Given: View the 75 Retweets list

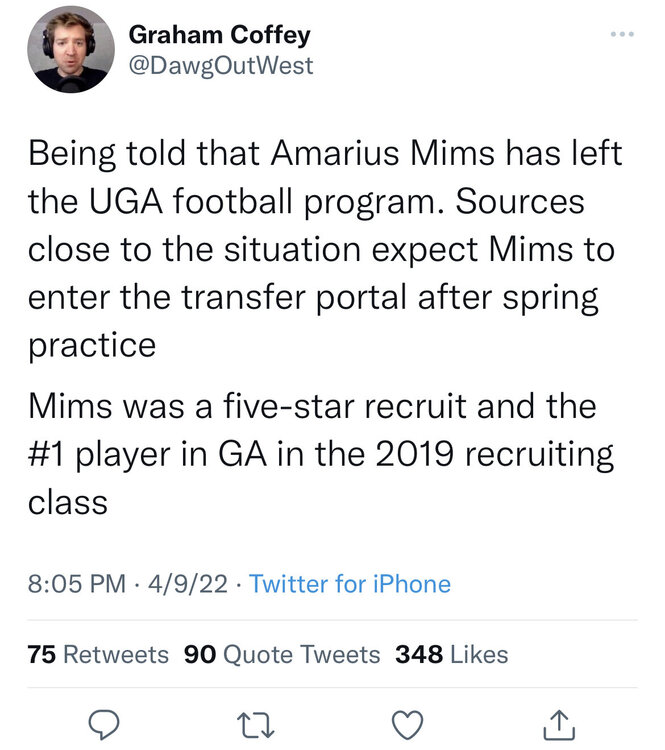Looking at the screenshot, I should tap(98, 655).
